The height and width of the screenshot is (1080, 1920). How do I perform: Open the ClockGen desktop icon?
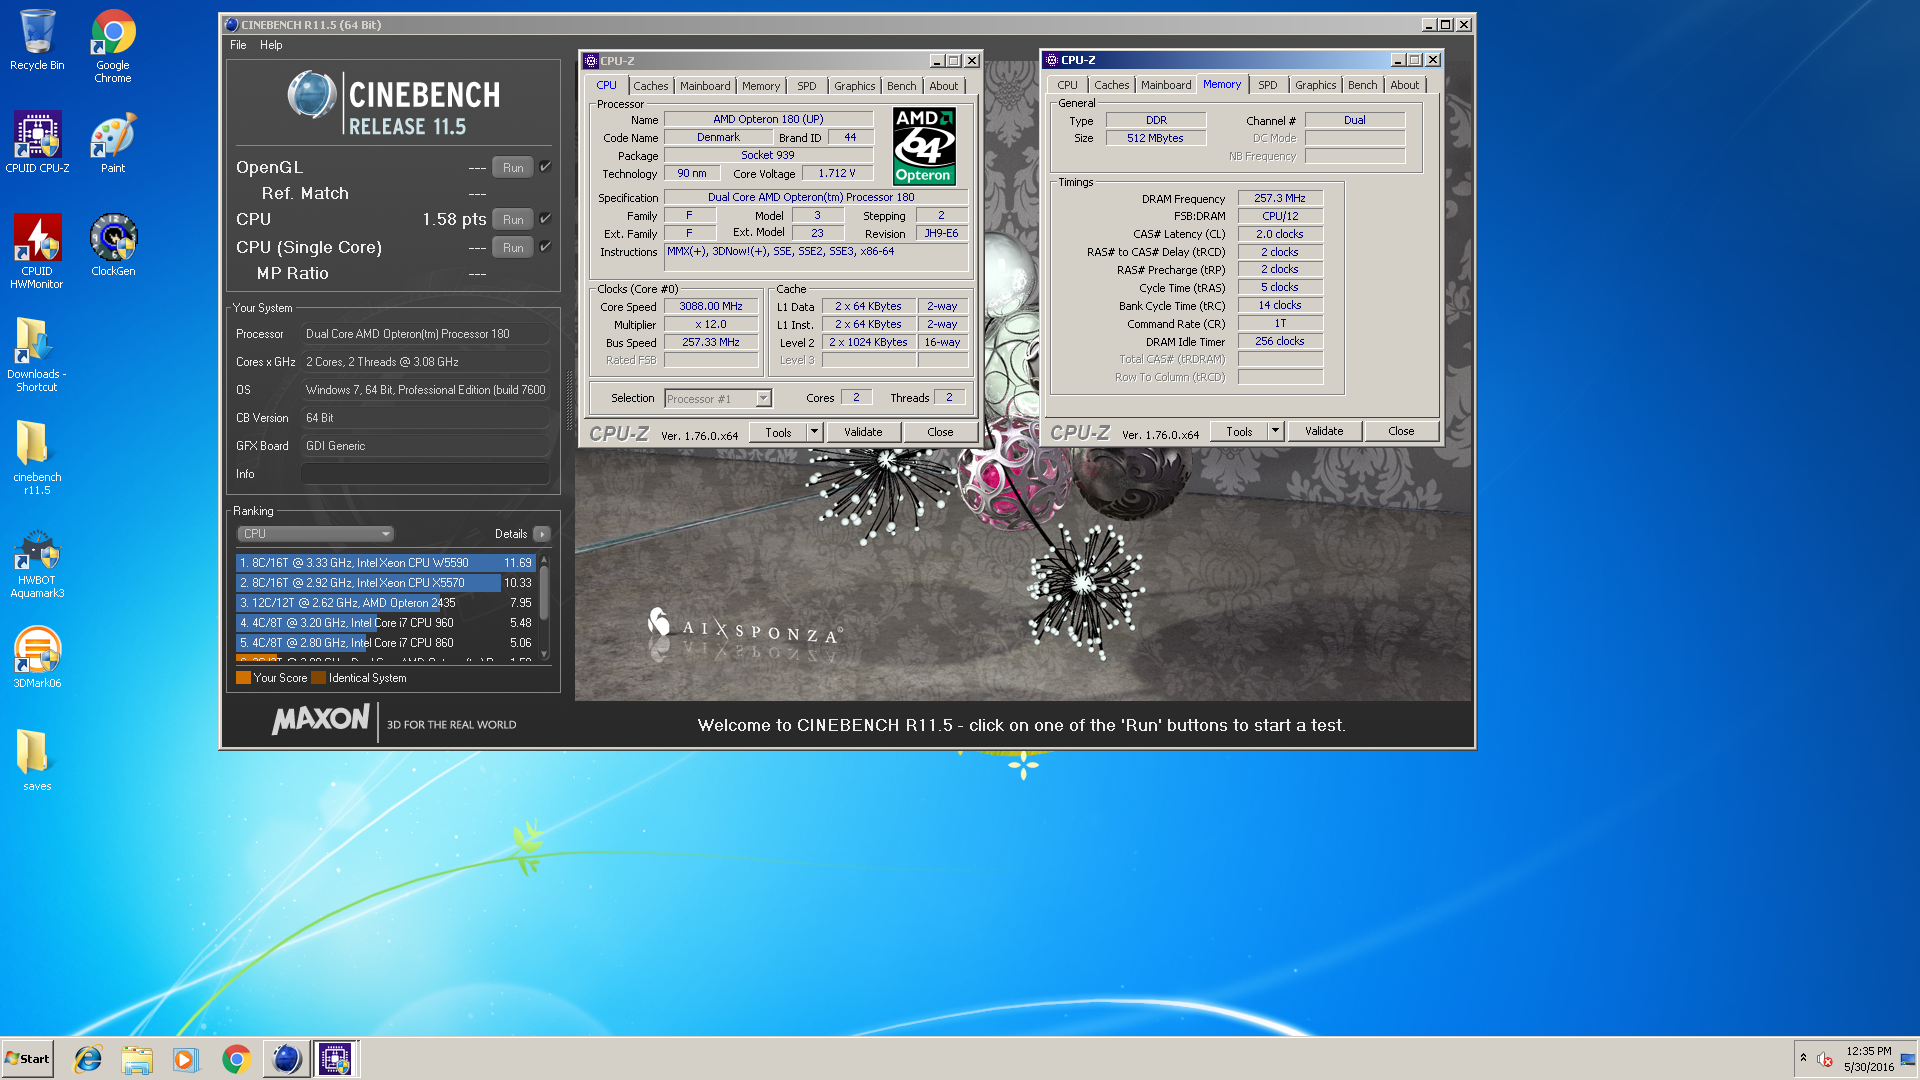click(x=113, y=245)
